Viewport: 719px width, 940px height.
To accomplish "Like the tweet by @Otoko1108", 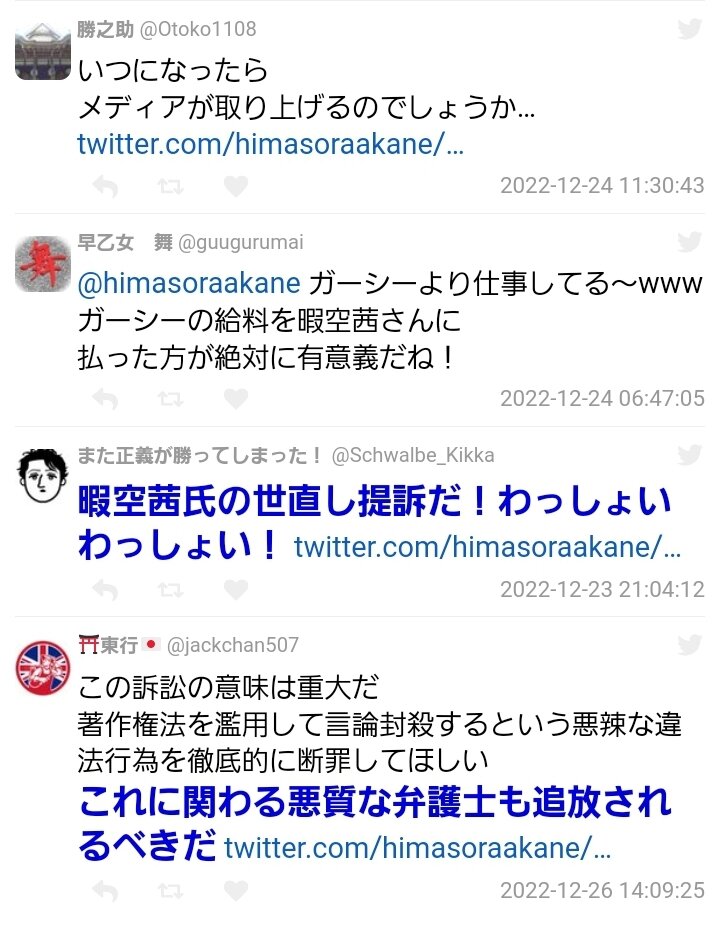I will (x=236, y=186).
